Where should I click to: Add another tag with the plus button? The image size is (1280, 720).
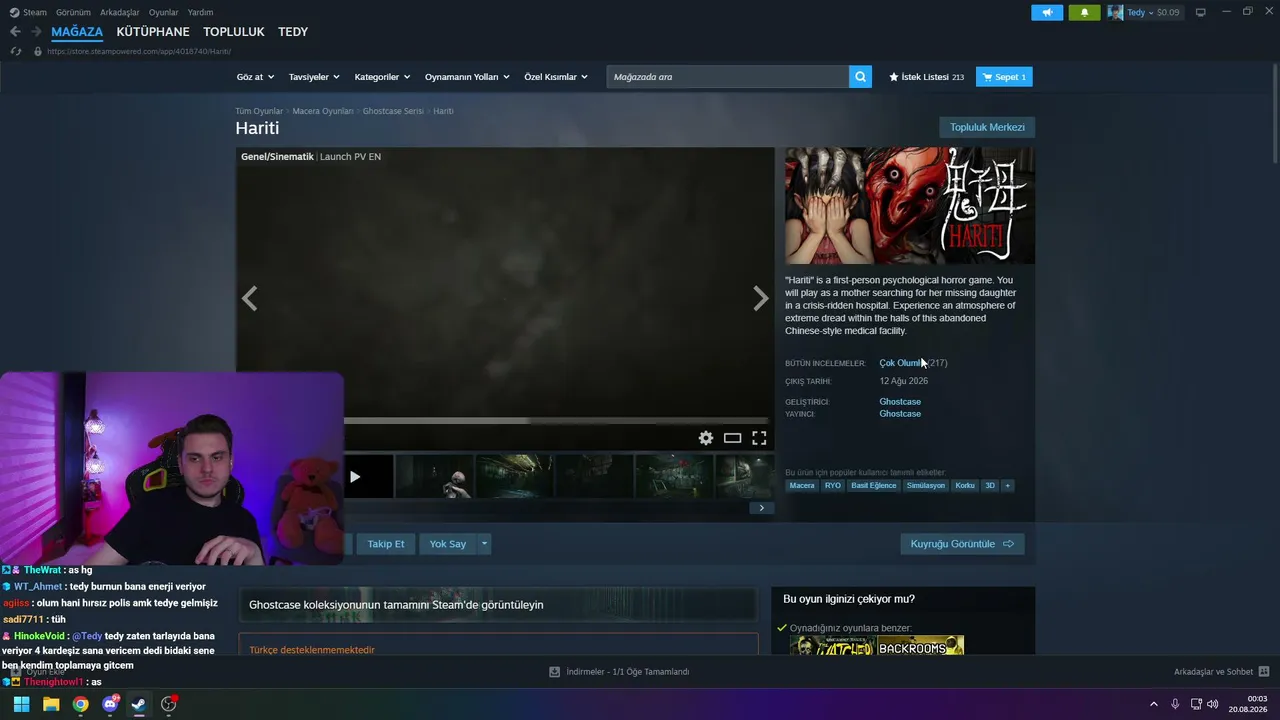coord(1007,486)
